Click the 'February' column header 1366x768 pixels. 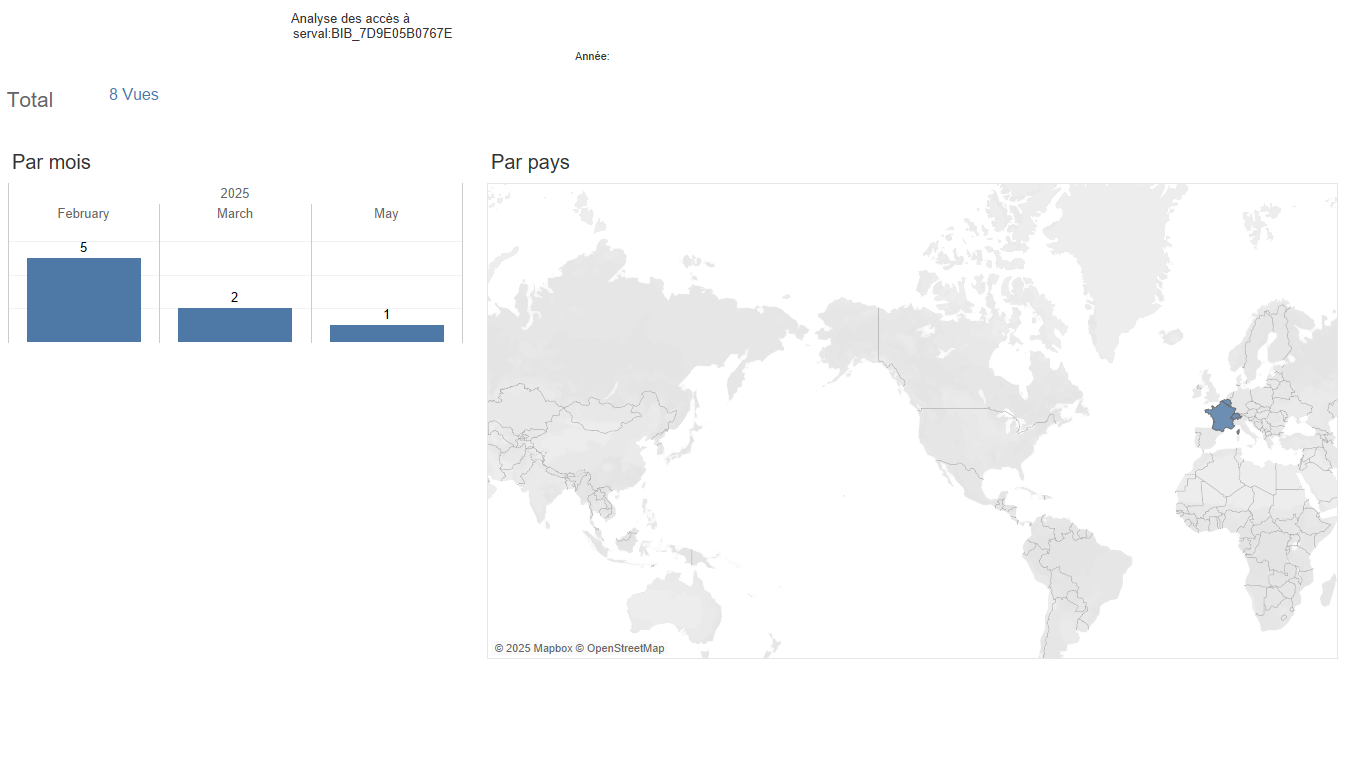point(83,214)
